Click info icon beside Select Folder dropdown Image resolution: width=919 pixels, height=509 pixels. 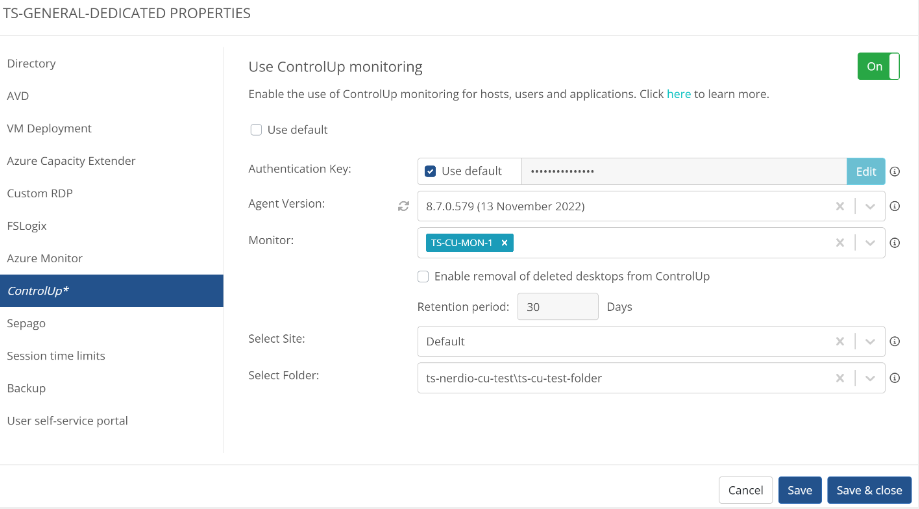pos(895,378)
